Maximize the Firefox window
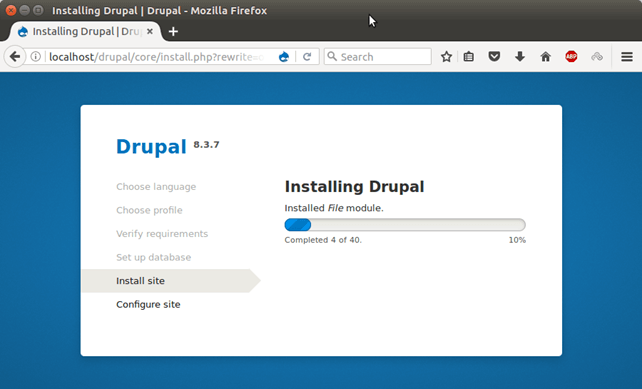 point(38,10)
